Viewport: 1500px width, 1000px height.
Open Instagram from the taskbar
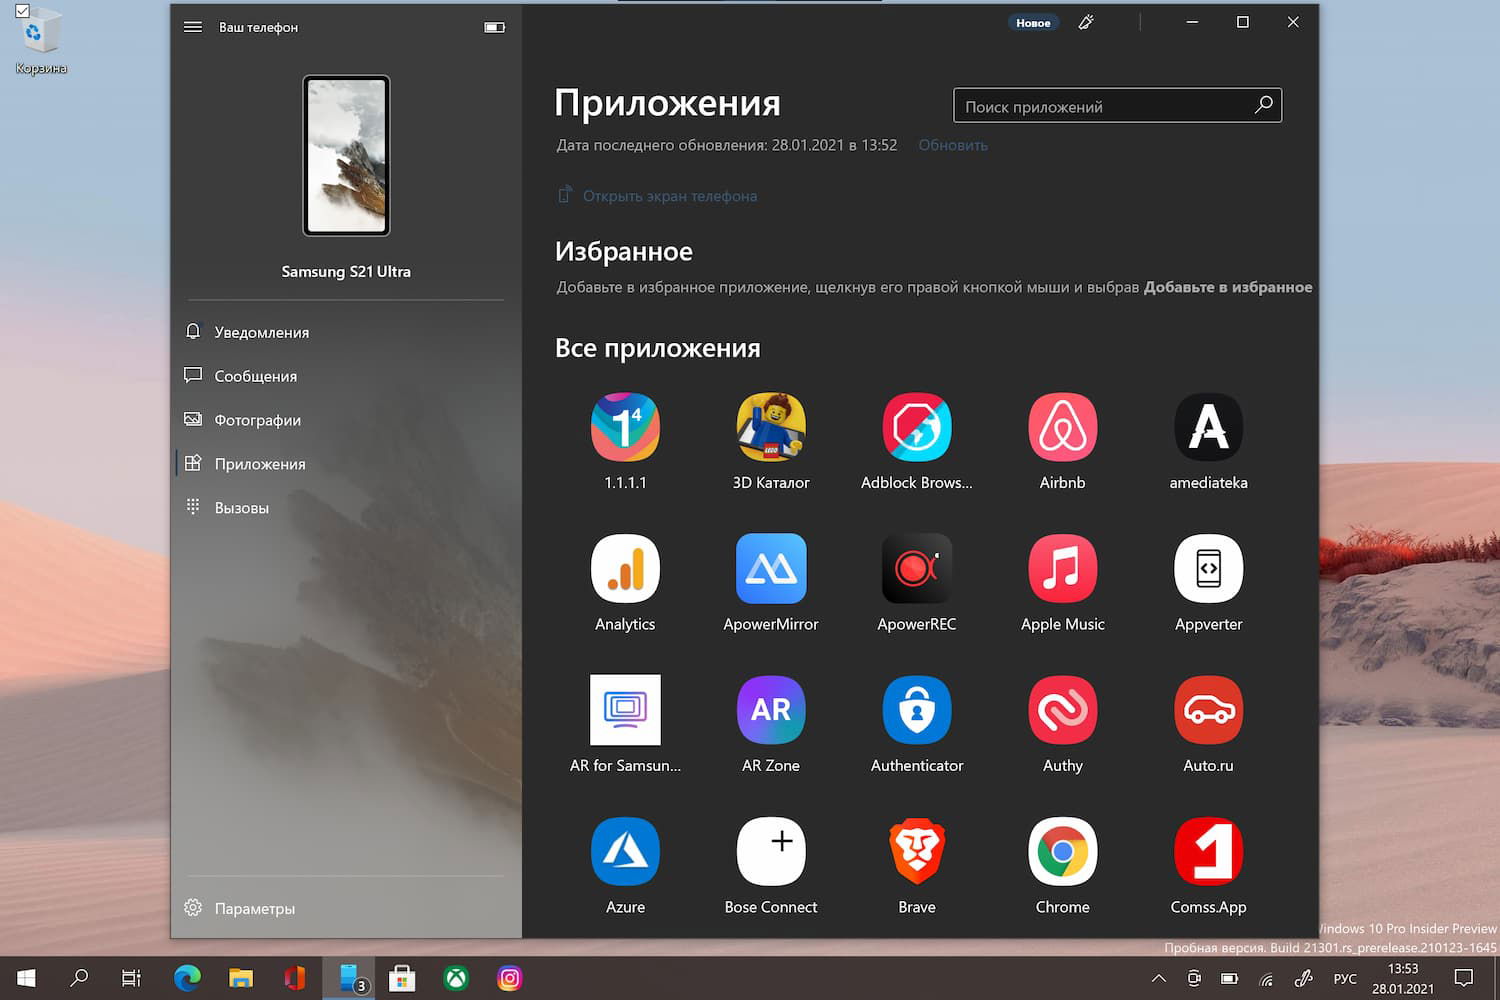click(x=510, y=978)
